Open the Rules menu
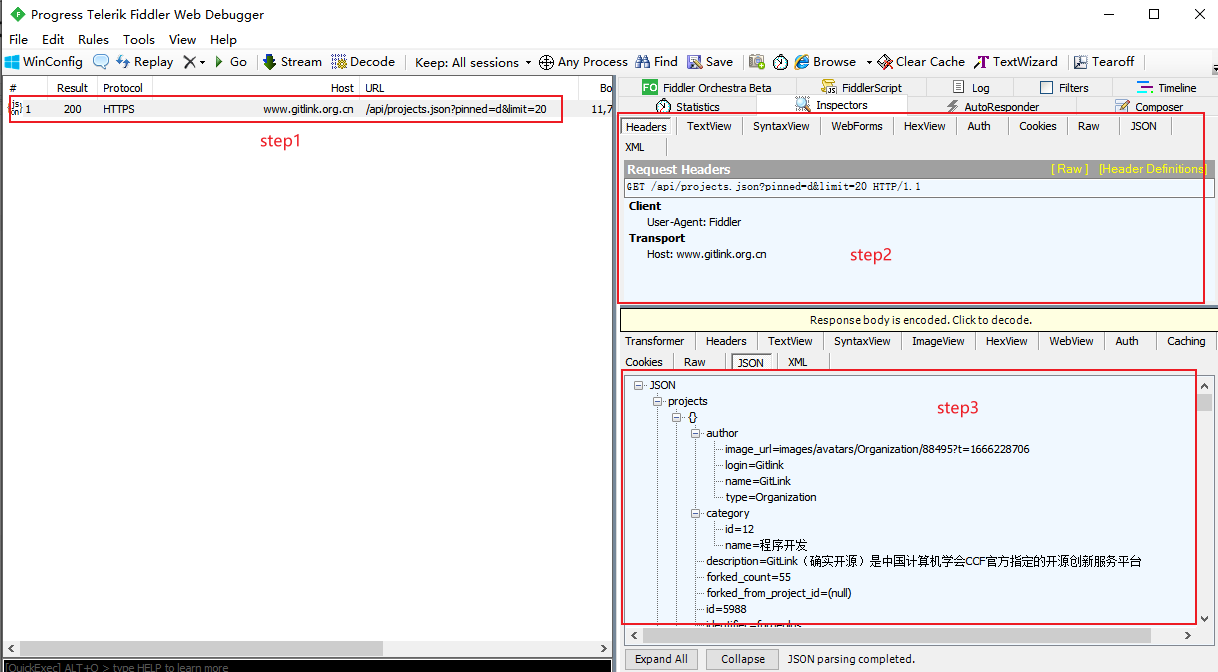Viewport: 1218px width, 672px height. point(93,39)
